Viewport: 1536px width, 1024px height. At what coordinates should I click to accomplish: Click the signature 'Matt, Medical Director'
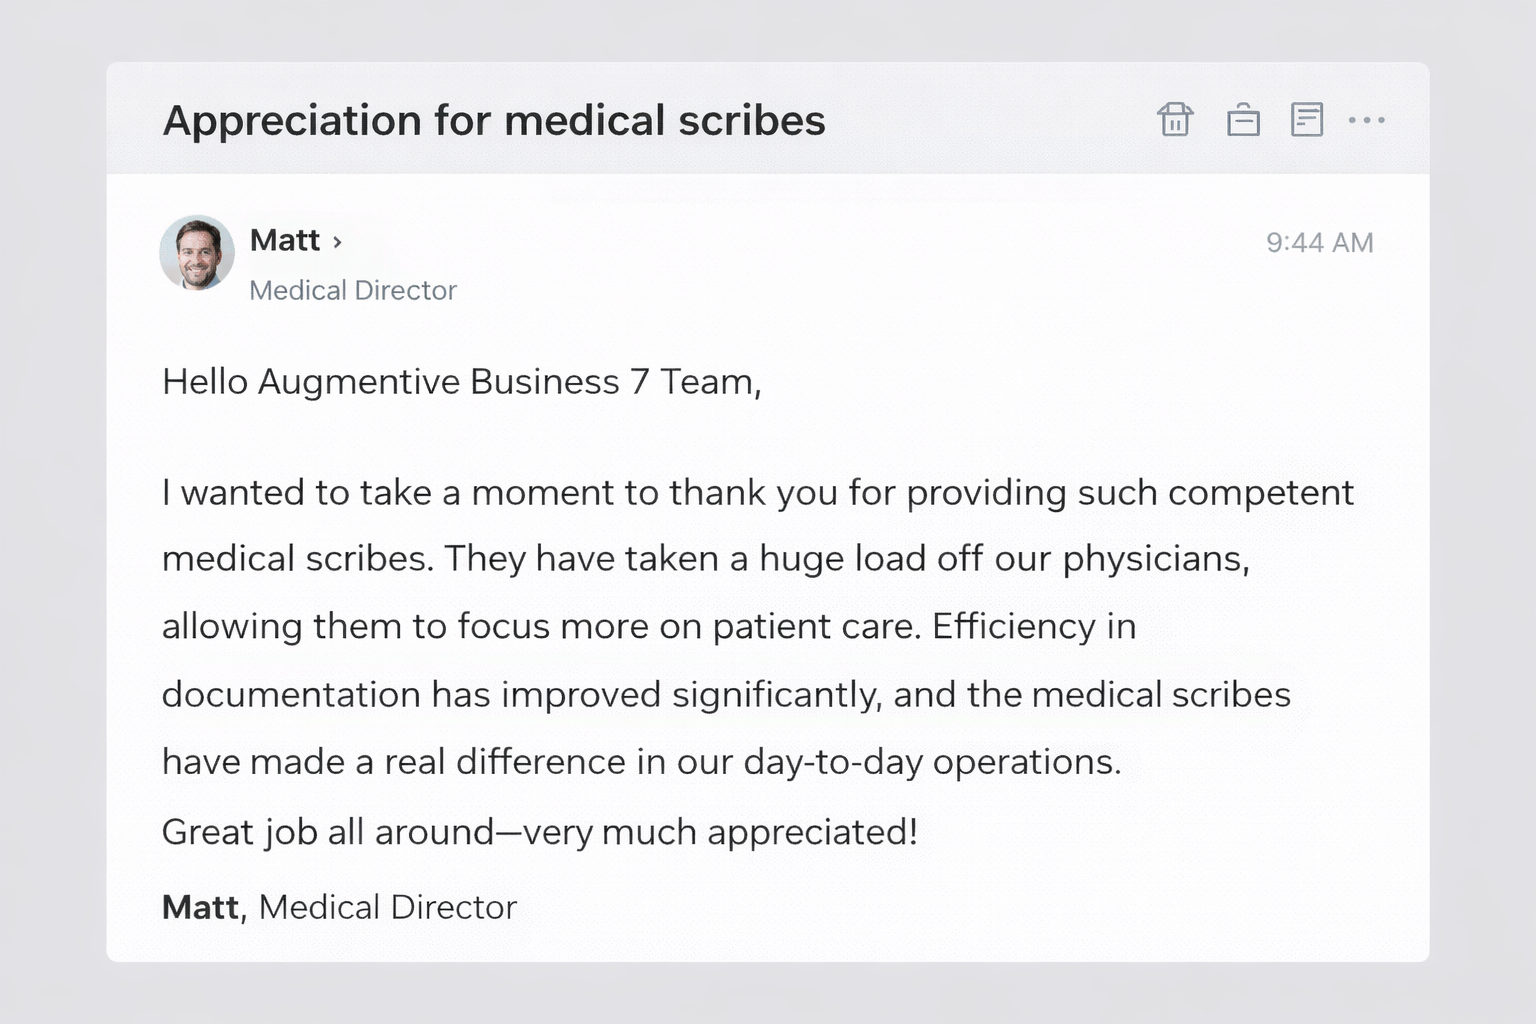coord(338,907)
